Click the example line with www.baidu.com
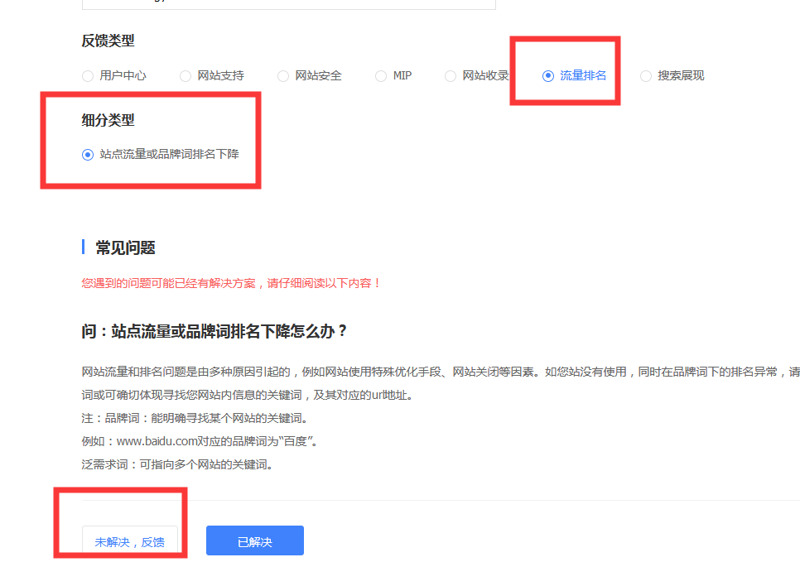Viewport: 800px width, 562px height. pyautogui.click(x=199, y=441)
